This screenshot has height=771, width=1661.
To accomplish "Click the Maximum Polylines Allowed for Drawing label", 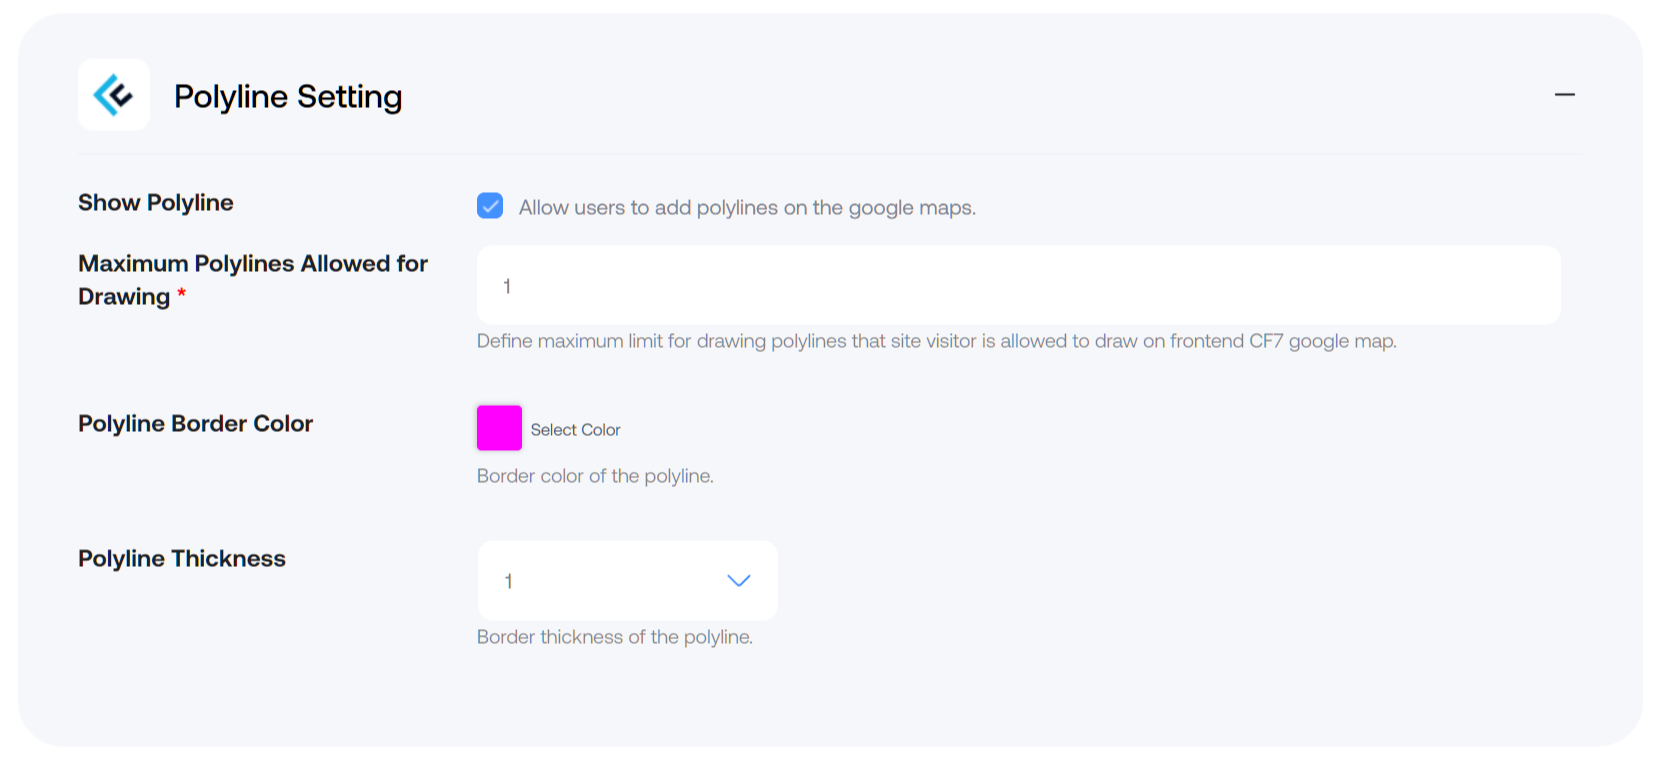I will (253, 280).
